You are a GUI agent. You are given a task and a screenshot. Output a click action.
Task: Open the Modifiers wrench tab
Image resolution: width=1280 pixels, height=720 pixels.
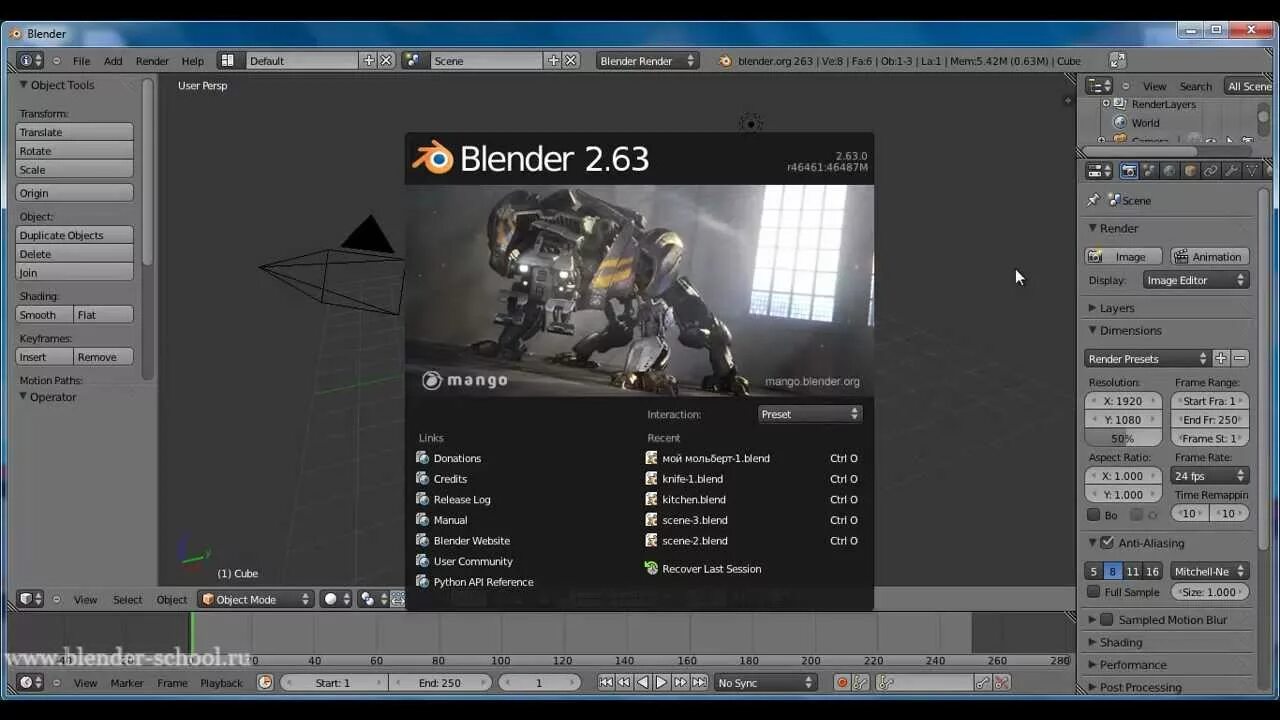pos(1231,171)
